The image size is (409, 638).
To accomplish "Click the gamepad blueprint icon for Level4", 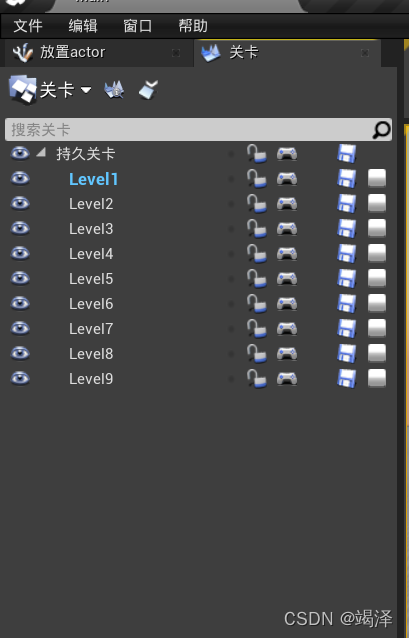I will click(287, 254).
